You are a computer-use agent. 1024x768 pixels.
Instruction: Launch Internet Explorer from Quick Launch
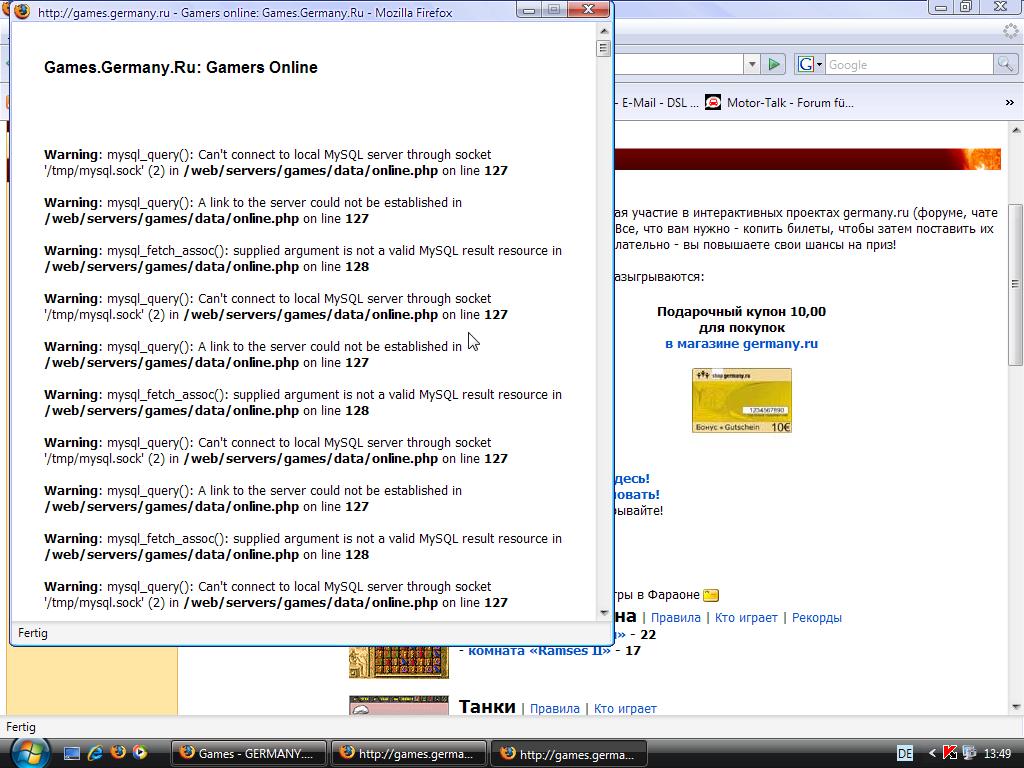(x=96, y=752)
